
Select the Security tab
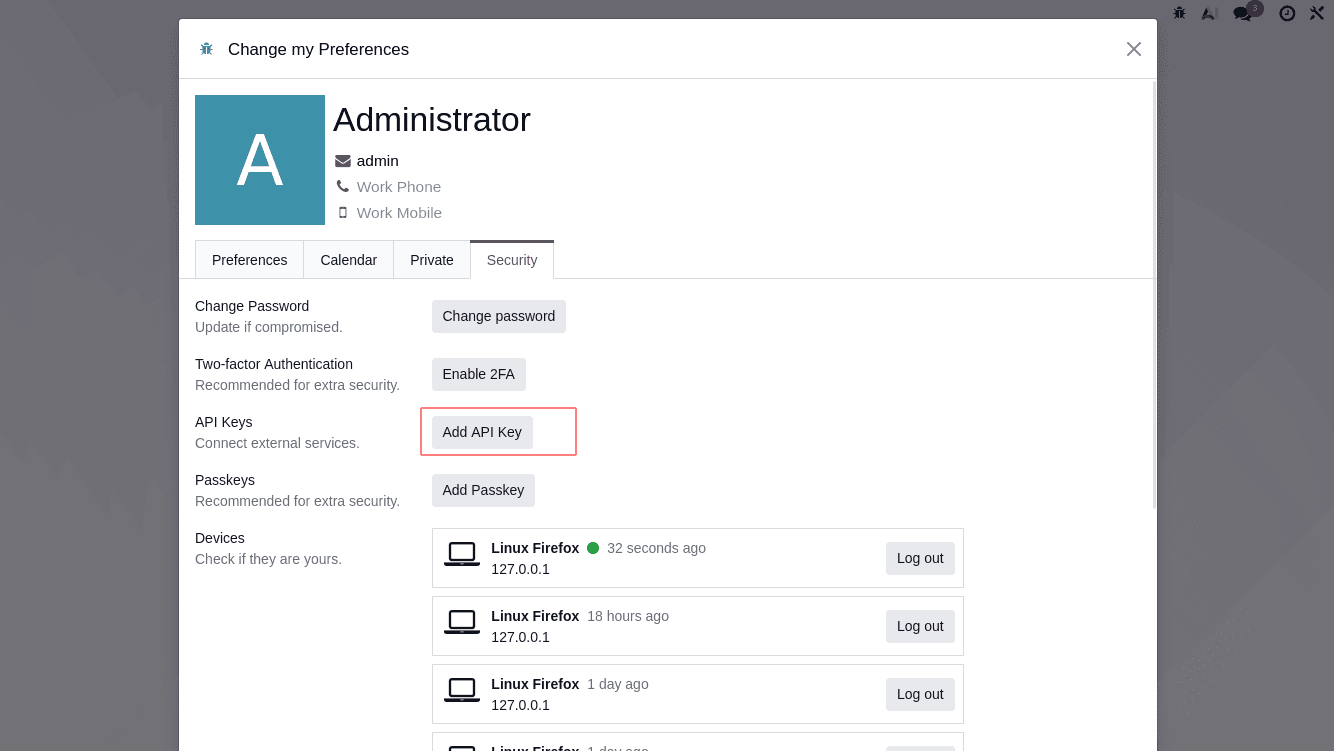point(512,260)
